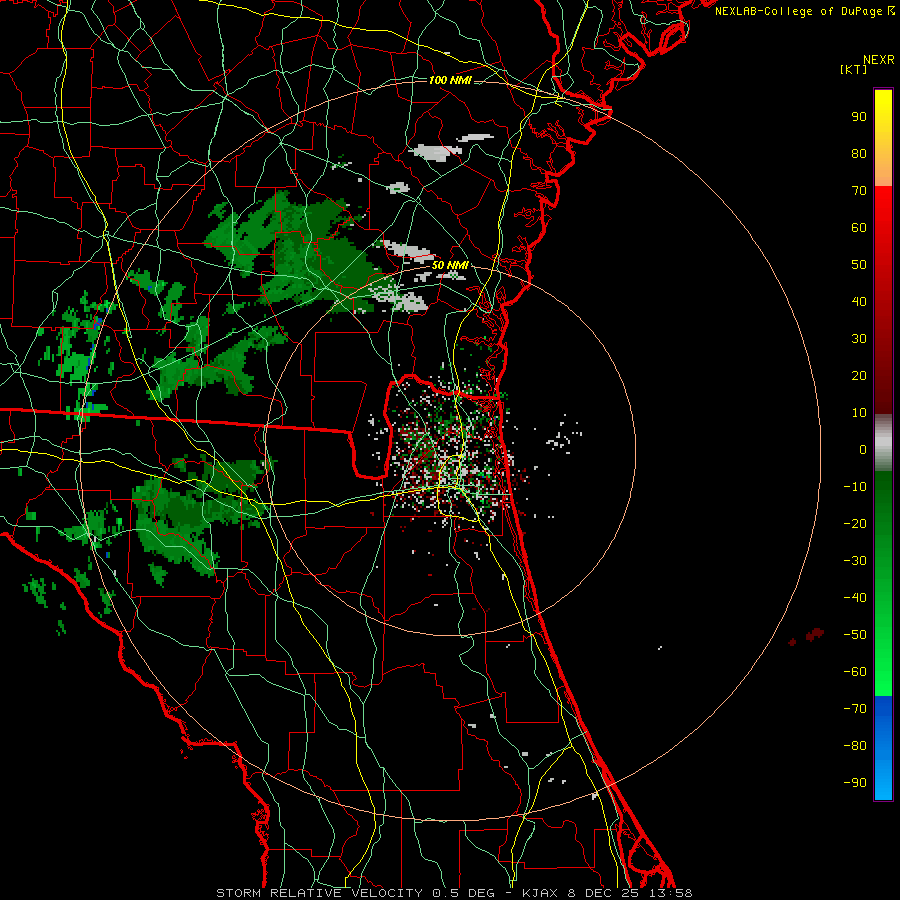Screen dimensions: 900x900
Task: Click the -50 knot scale value
Action: tap(855, 635)
